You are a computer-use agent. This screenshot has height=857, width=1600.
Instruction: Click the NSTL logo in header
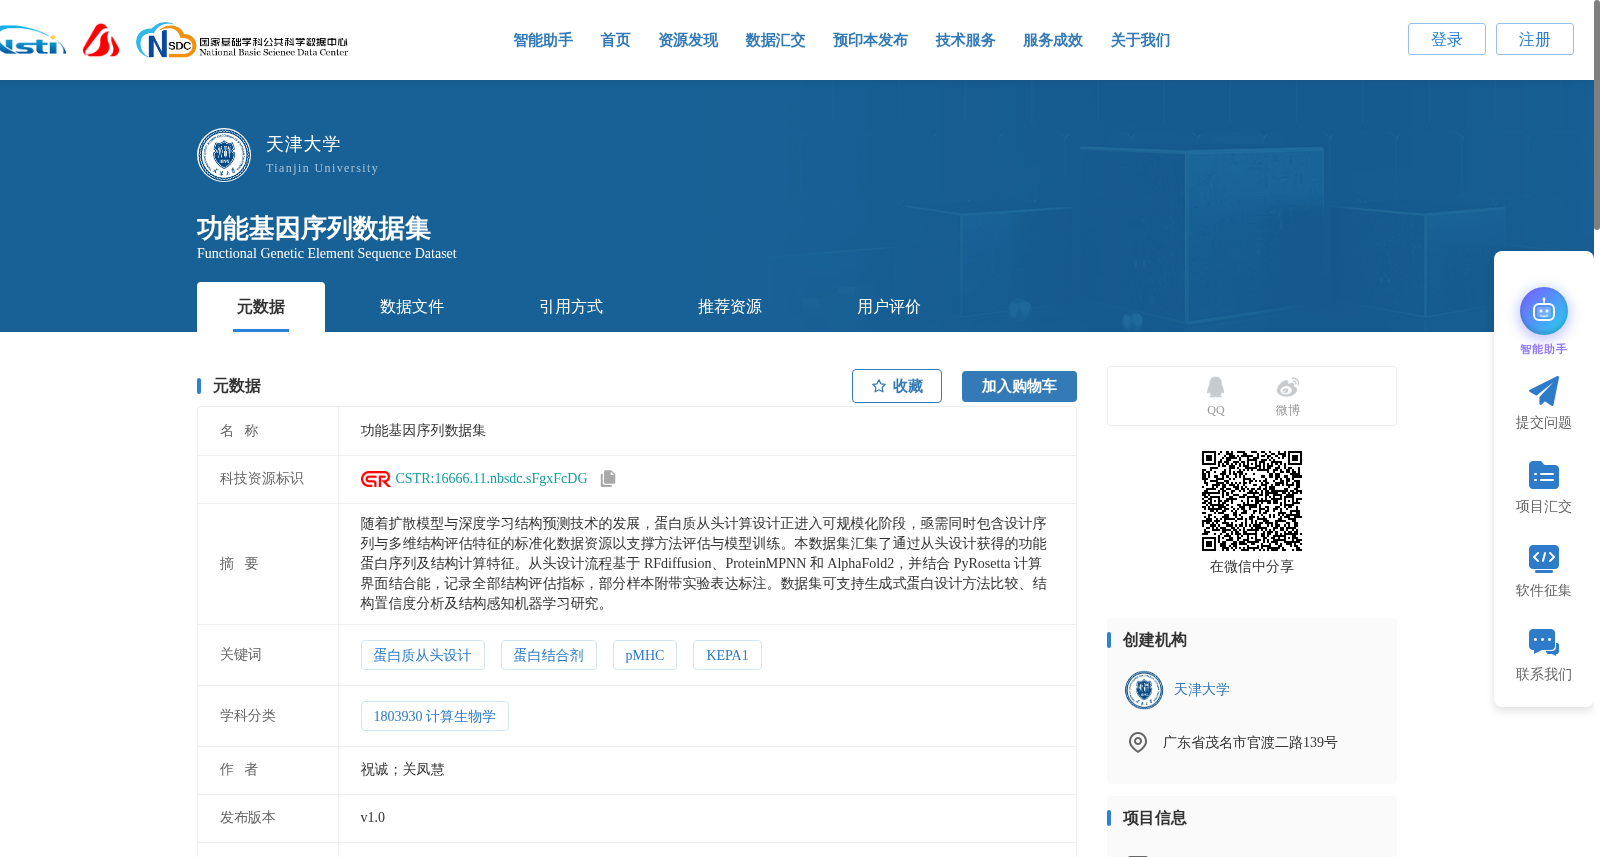(x=32, y=41)
